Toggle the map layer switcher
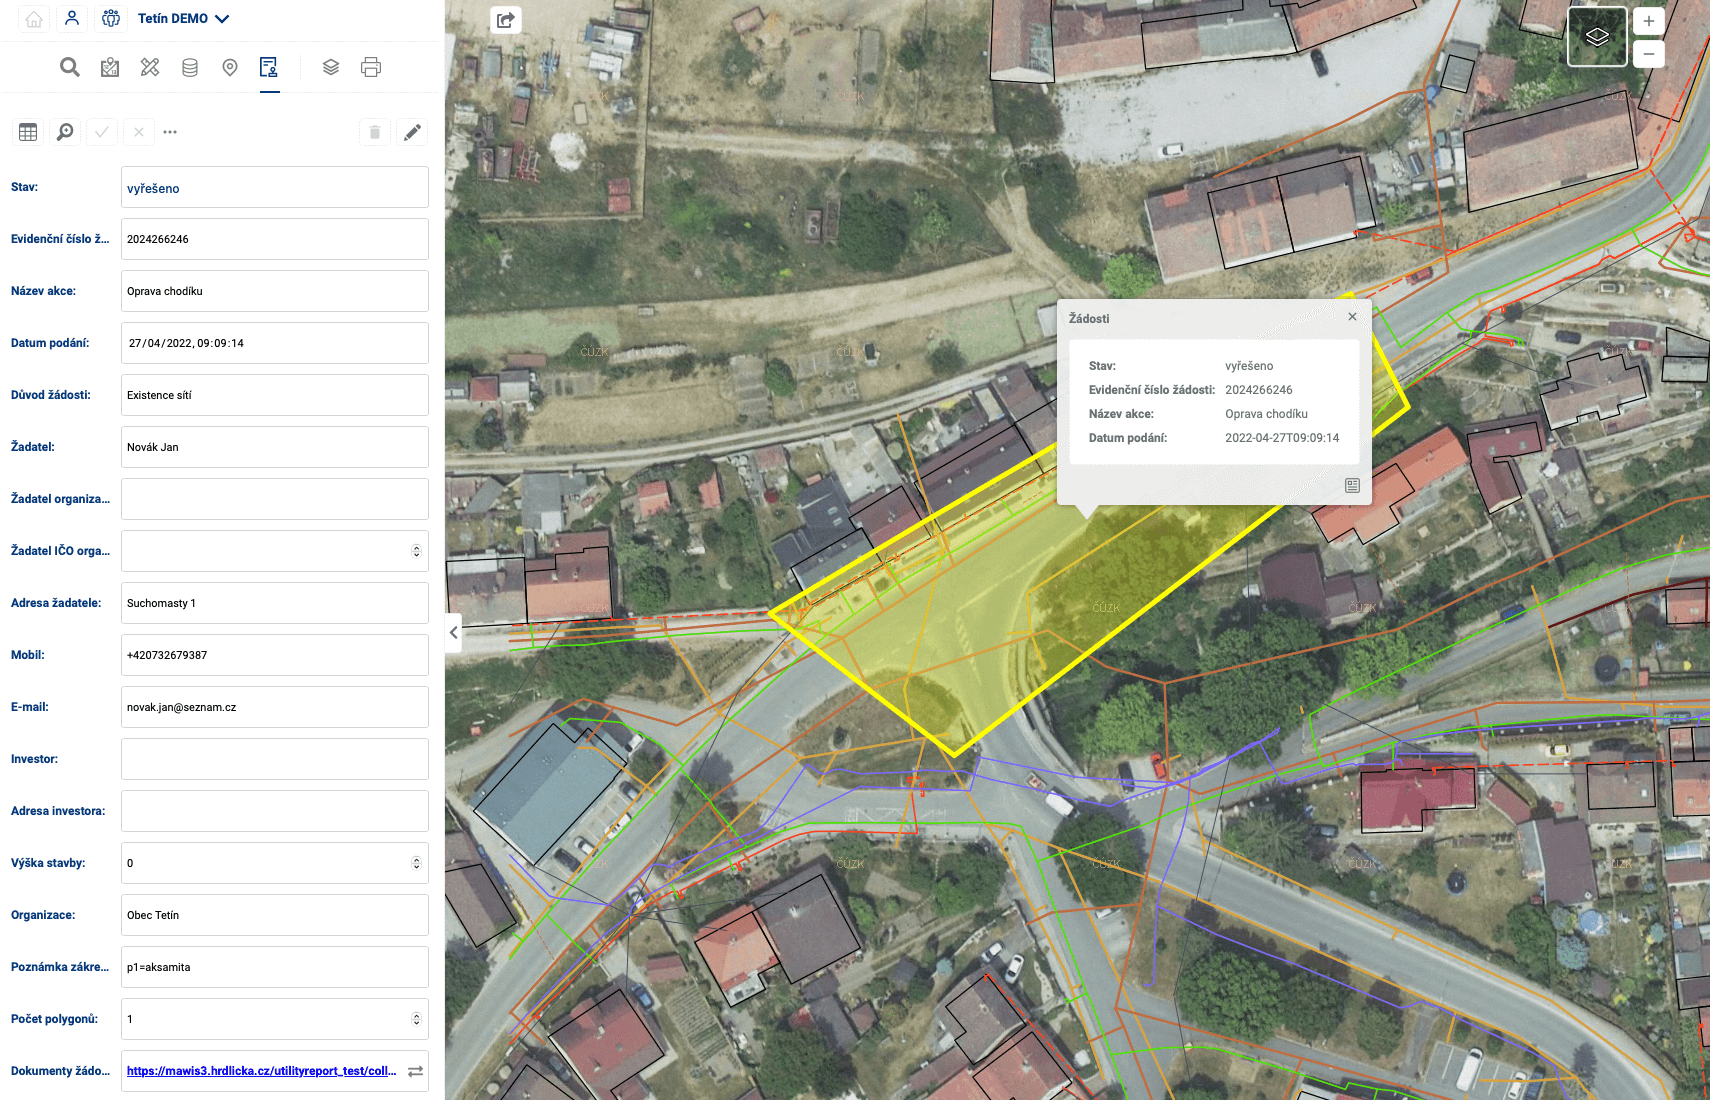Screen dimensions: 1710x1100 tap(1596, 37)
